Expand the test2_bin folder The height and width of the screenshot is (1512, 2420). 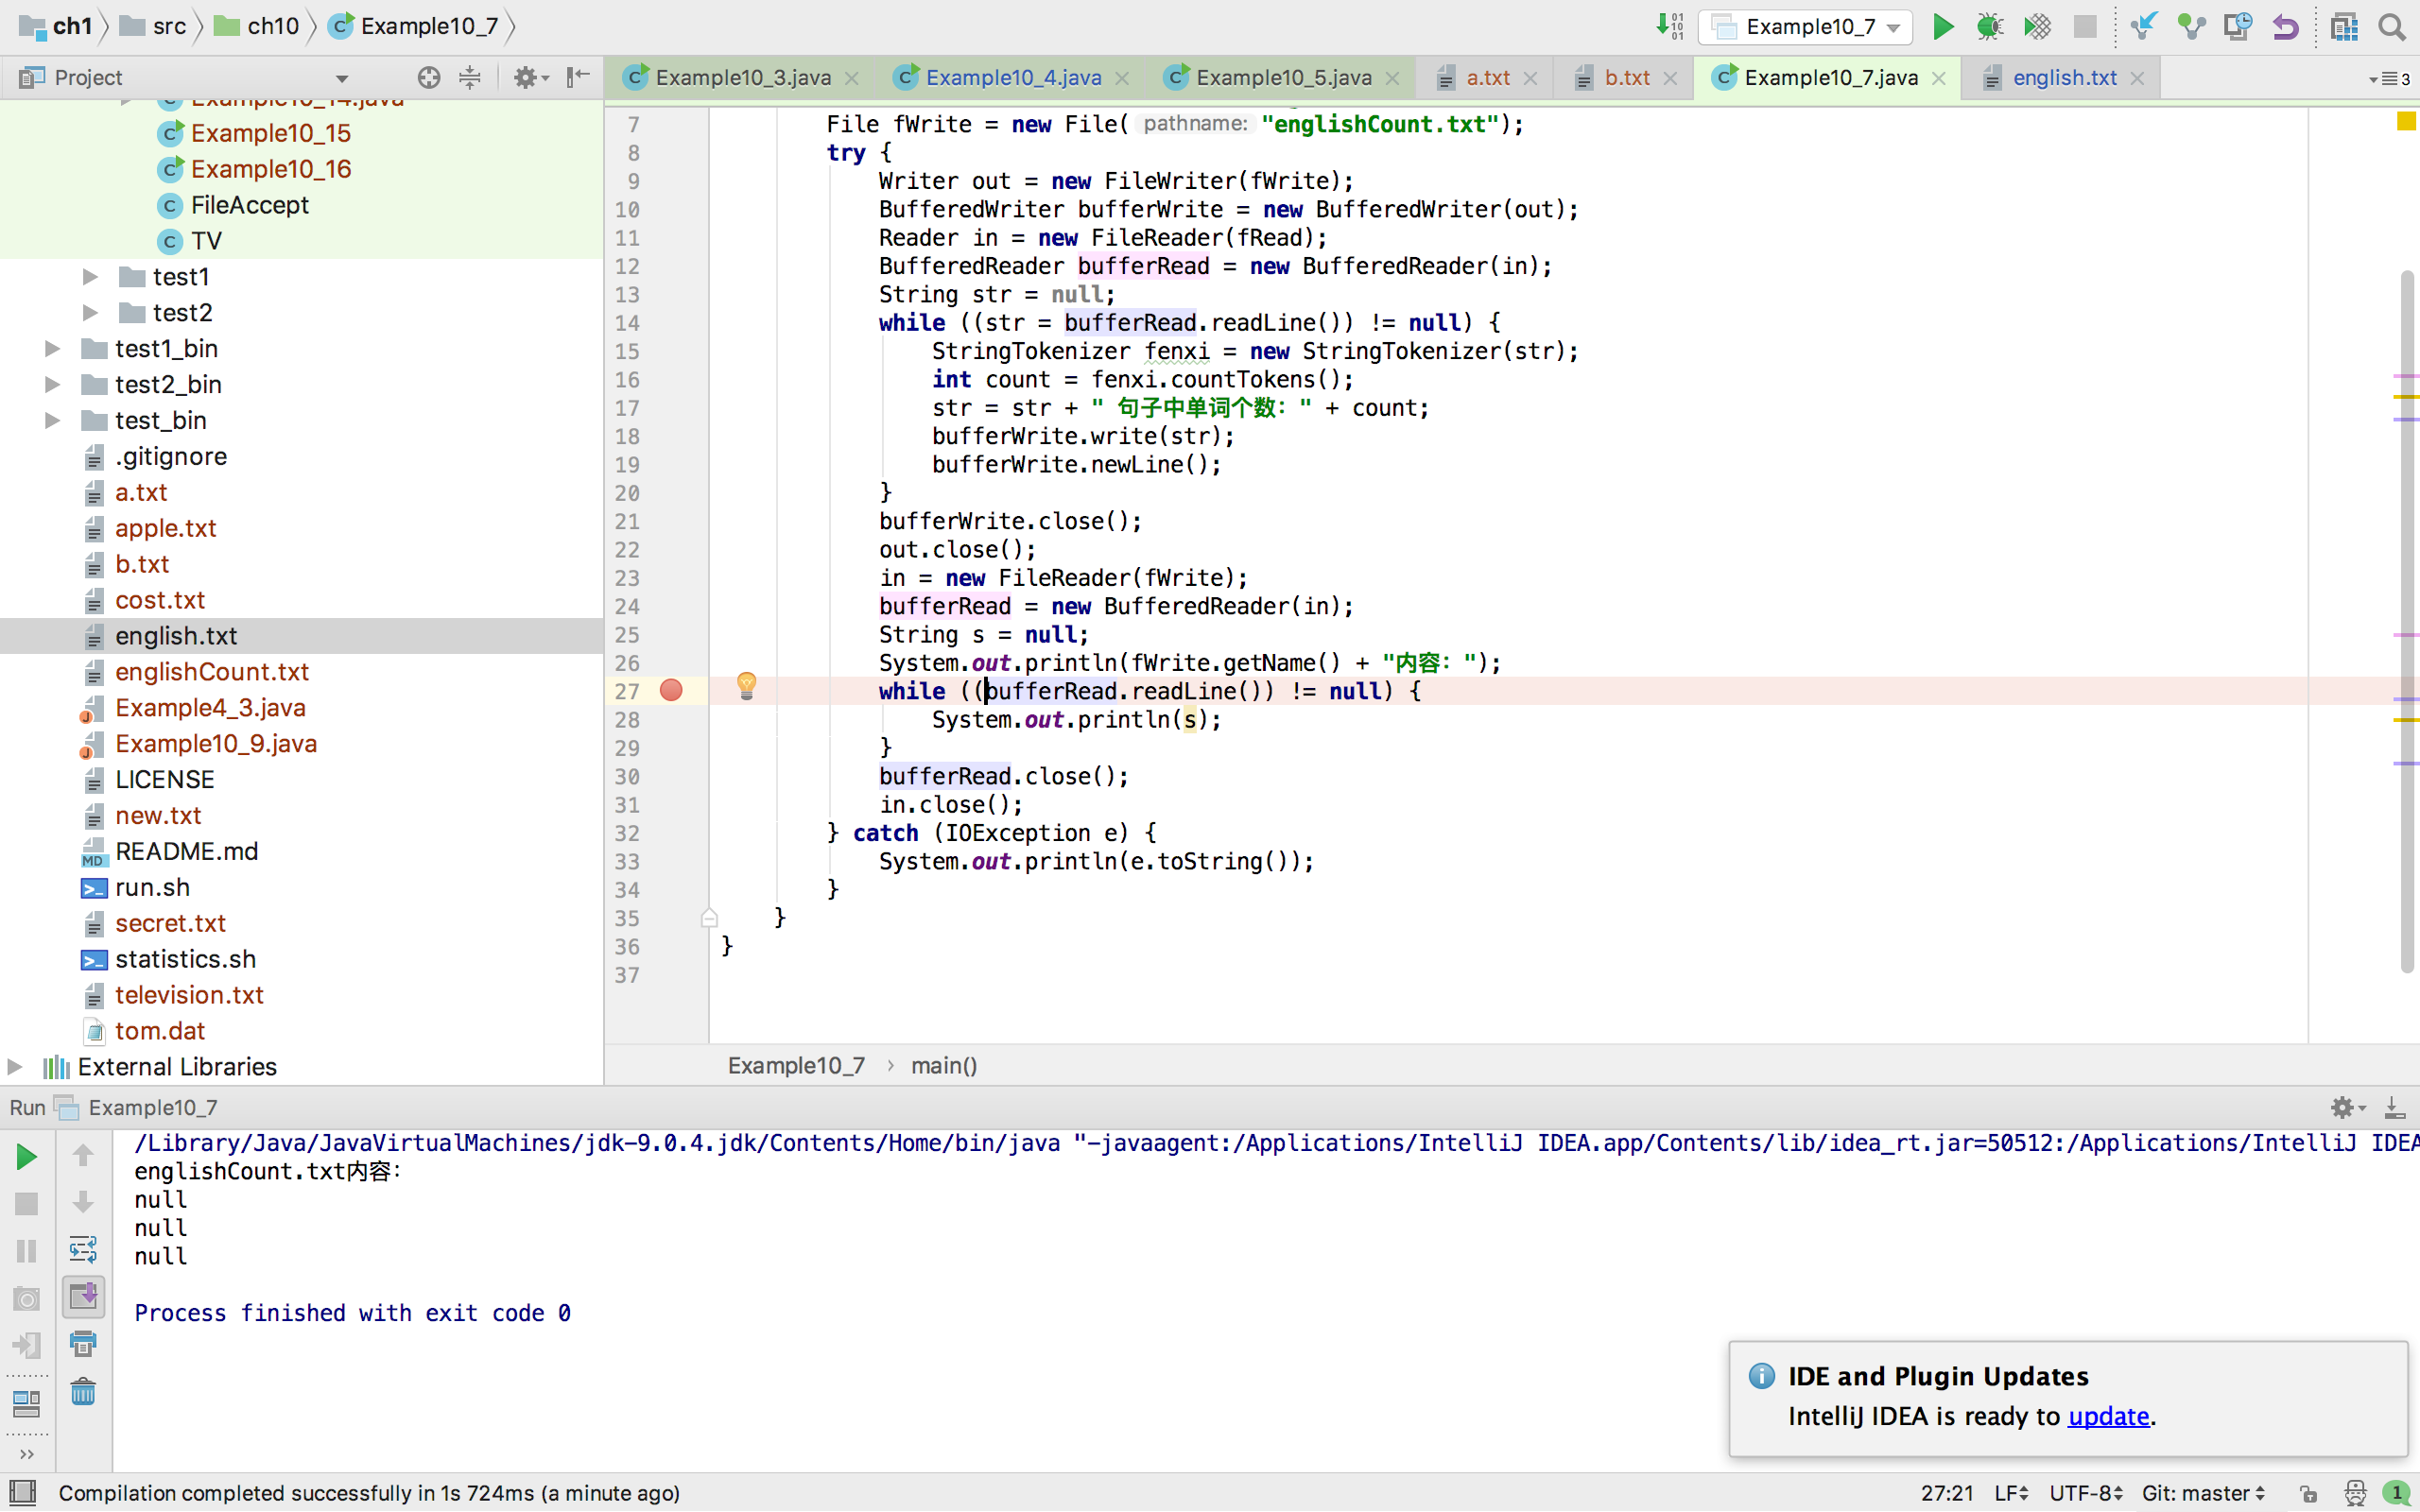52,385
